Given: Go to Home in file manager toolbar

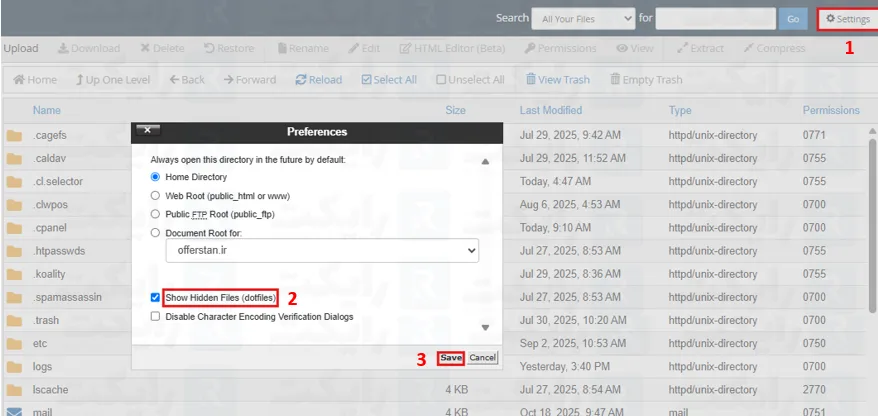Looking at the screenshot, I should coord(34,80).
